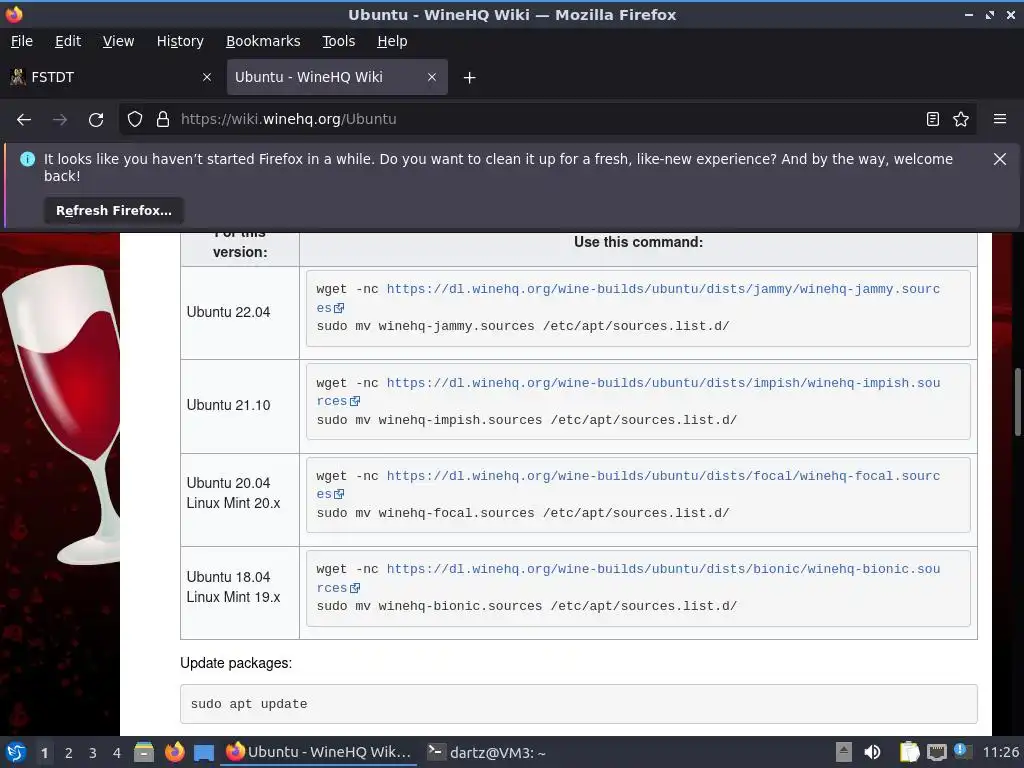Open the File menu
Viewport: 1024px width, 768px height.
click(22, 41)
